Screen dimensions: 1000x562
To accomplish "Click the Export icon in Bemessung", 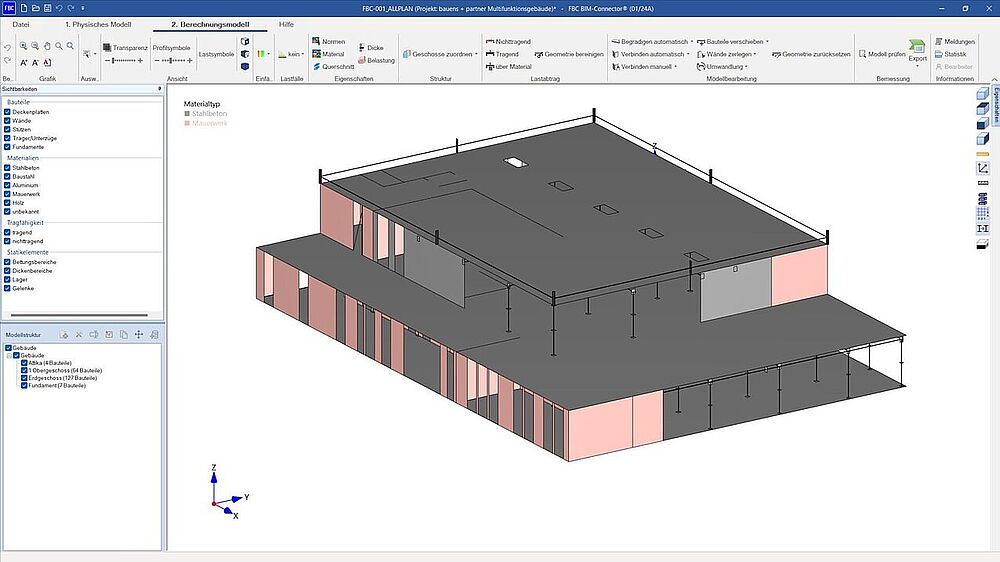I will (917, 47).
